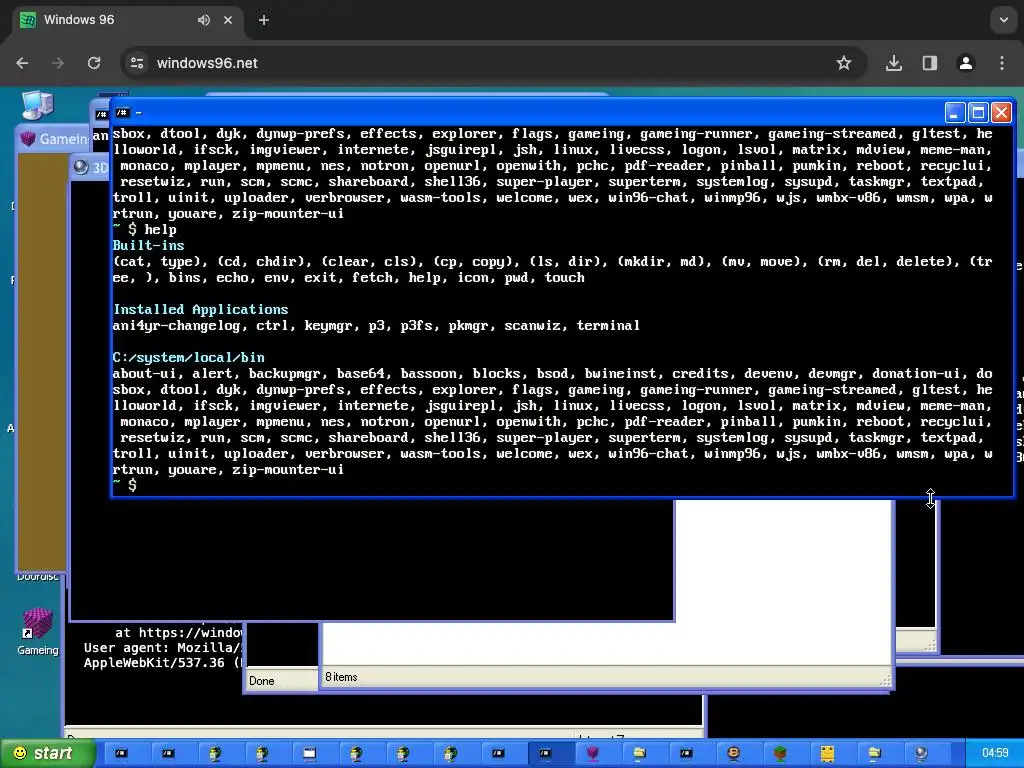Open the Minecraft grass block taskbar item
The height and width of the screenshot is (768, 1024).
tap(780, 753)
